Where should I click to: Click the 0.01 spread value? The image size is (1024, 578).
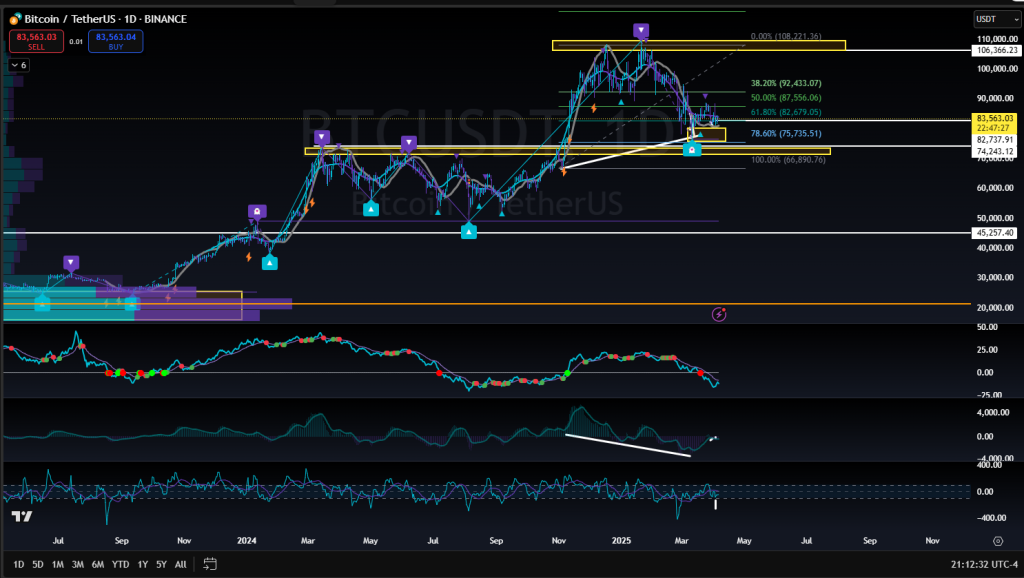click(x=76, y=42)
